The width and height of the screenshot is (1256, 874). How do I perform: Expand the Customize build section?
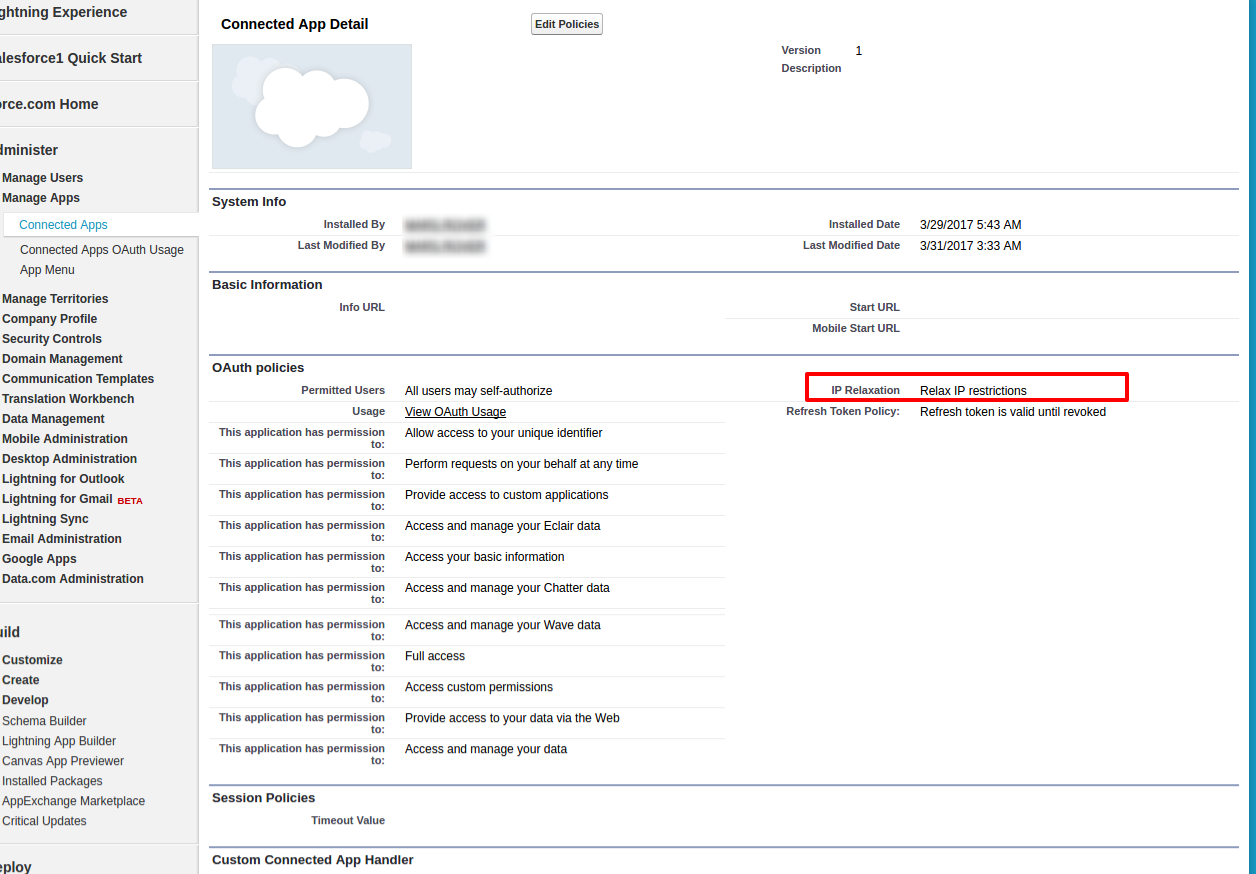pos(32,660)
